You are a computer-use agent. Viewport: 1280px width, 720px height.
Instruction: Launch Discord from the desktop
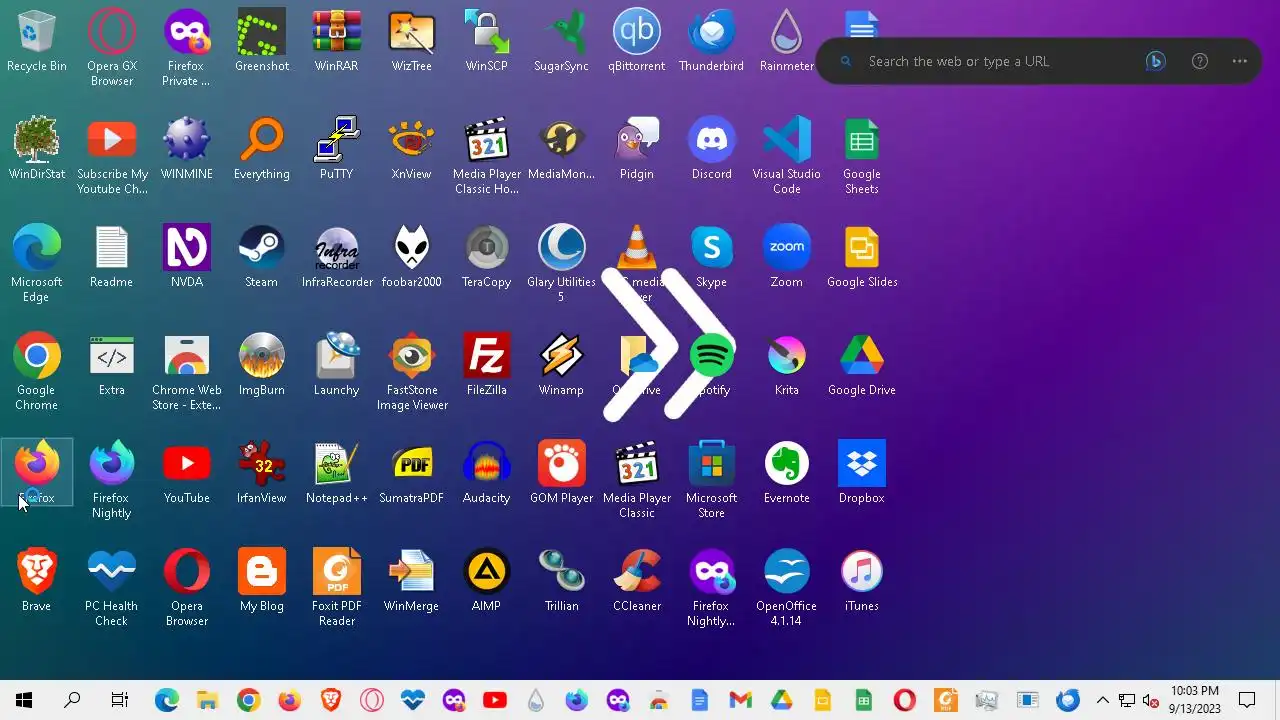coord(711,150)
